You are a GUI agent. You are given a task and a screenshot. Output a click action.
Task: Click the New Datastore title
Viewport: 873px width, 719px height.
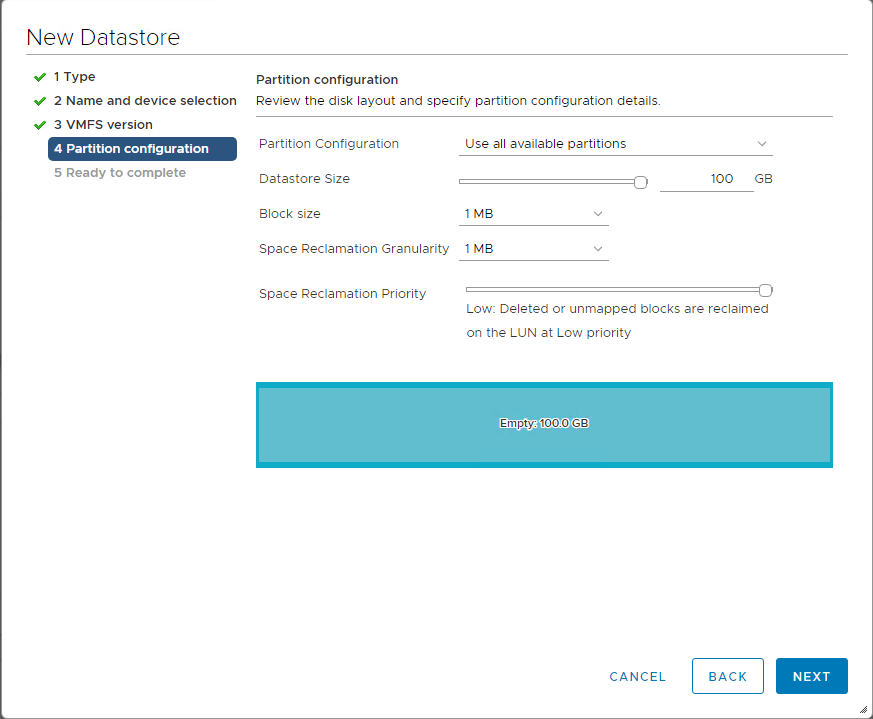click(103, 37)
